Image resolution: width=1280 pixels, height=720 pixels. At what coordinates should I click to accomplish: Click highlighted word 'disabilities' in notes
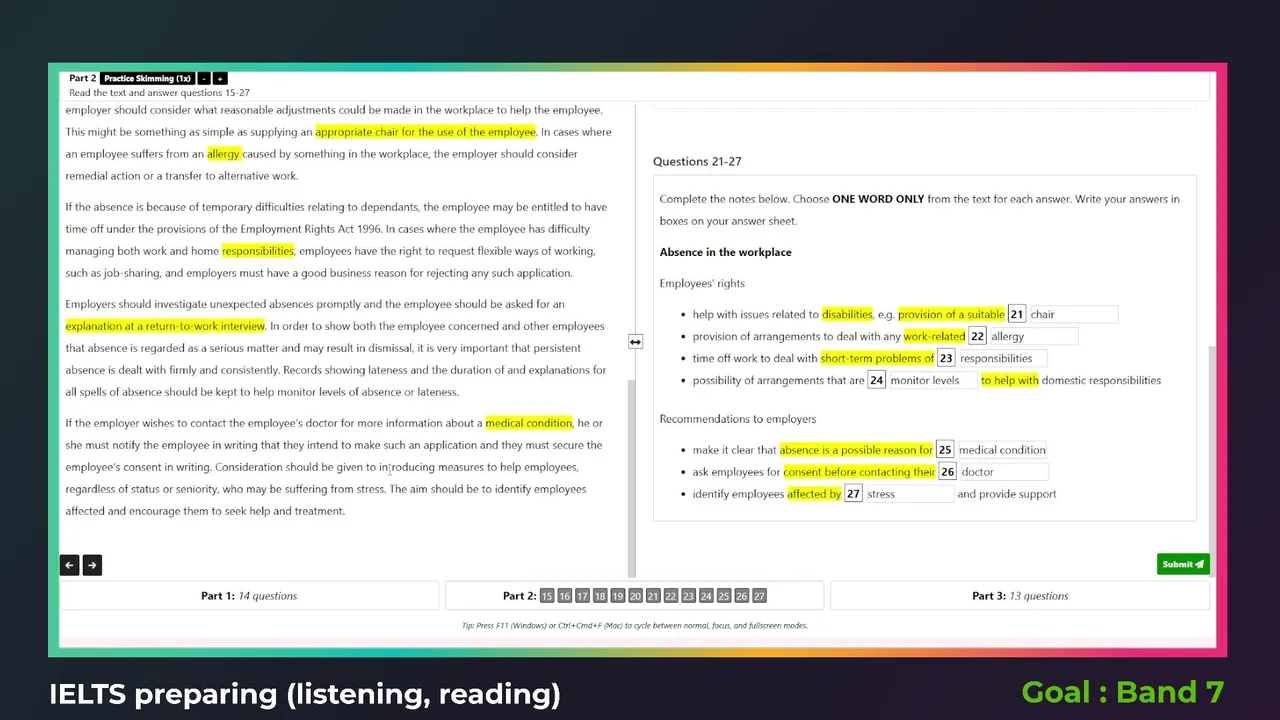(x=847, y=314)
